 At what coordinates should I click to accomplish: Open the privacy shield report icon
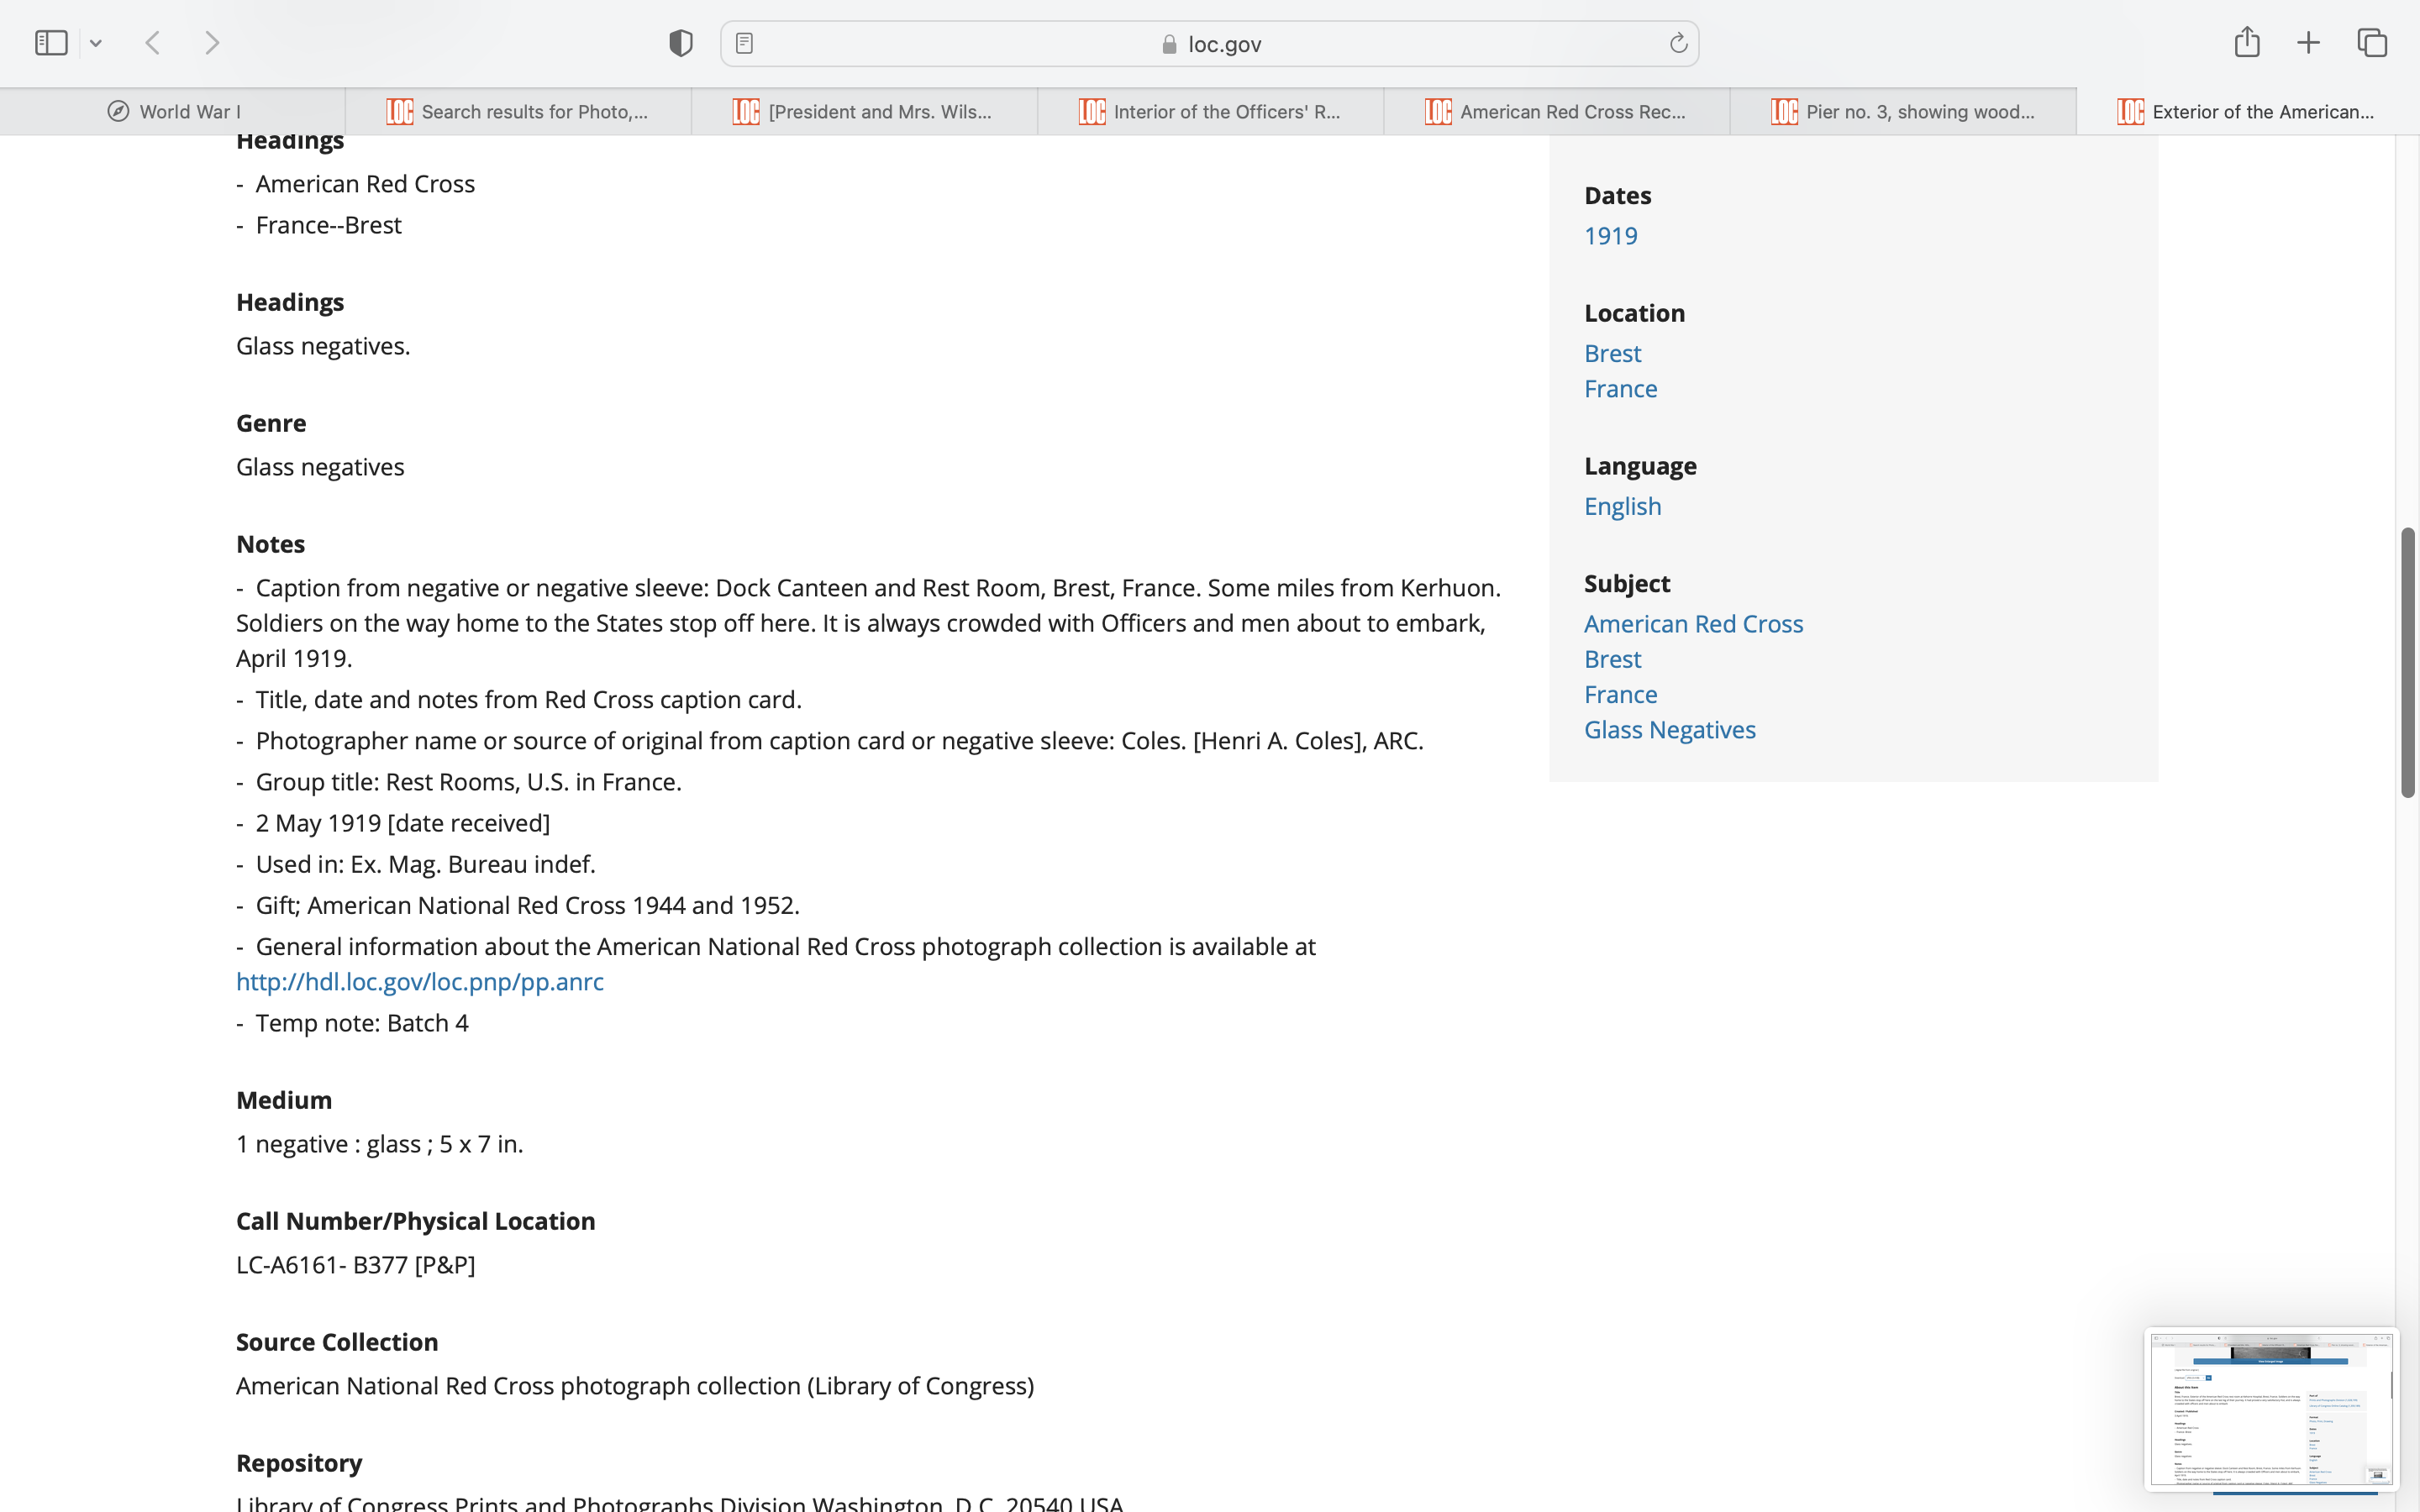[681, 43]
